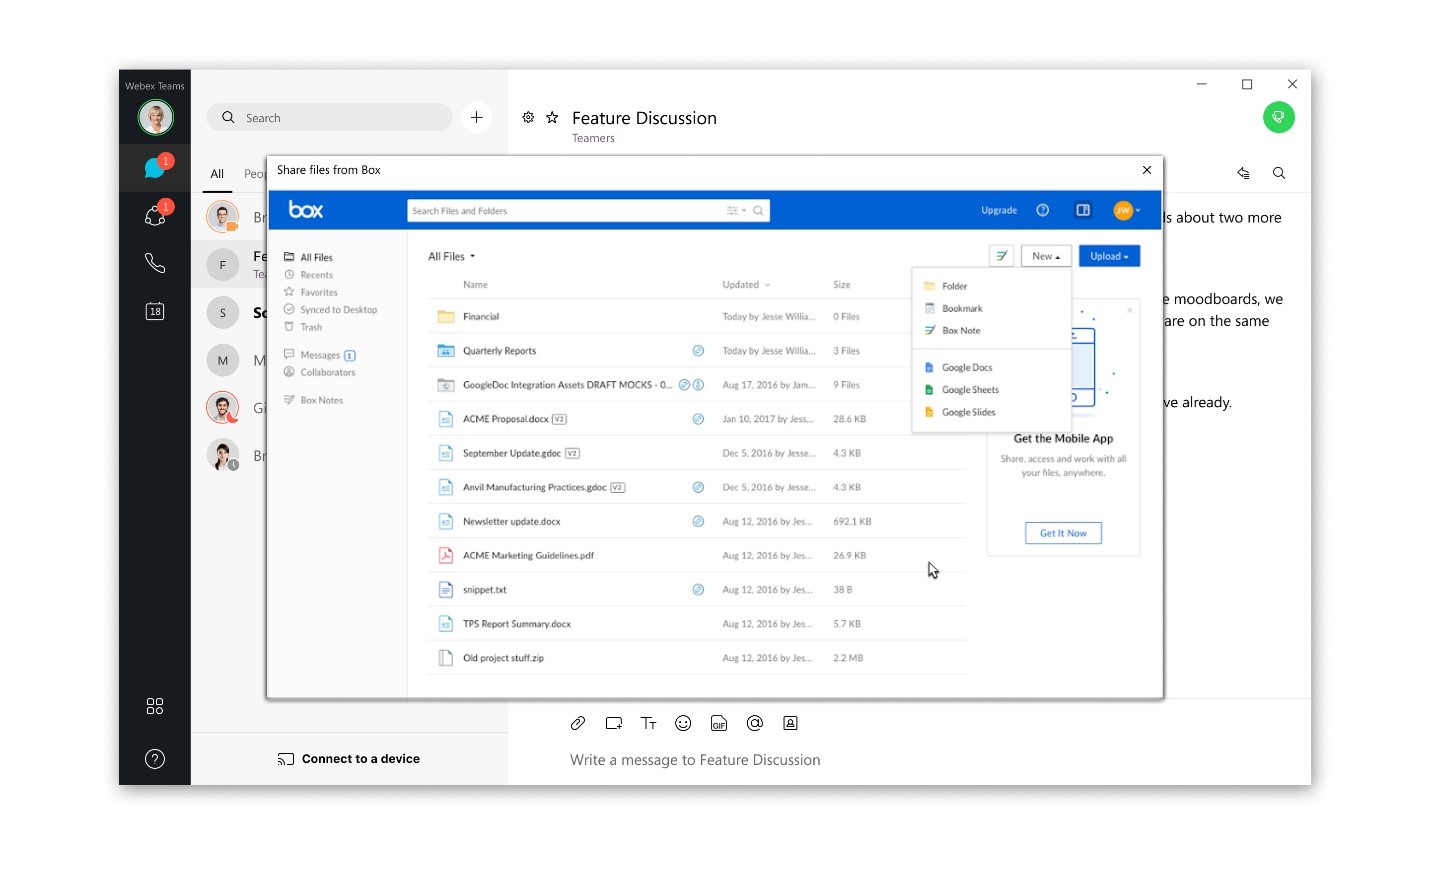Click the Upgrade link in Box header
The width and height of the screenshot is (1430, 894).
(999, 210)
